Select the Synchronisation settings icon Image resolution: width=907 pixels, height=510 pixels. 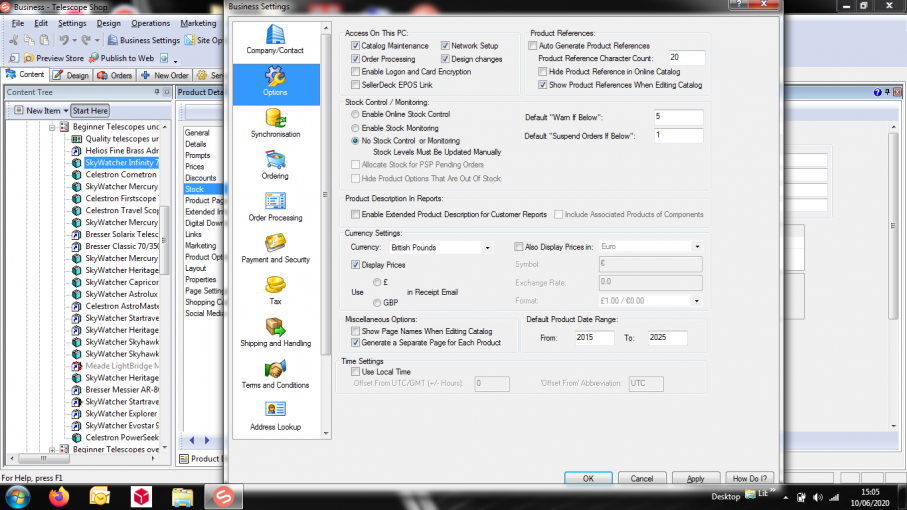[275, 119]
